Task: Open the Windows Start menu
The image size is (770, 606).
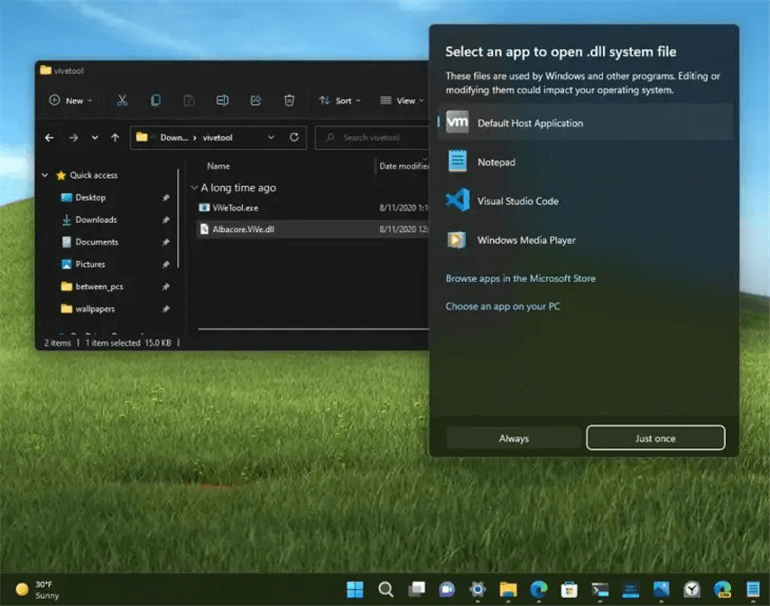Action: pyautogui.click(x=355, y=589)
